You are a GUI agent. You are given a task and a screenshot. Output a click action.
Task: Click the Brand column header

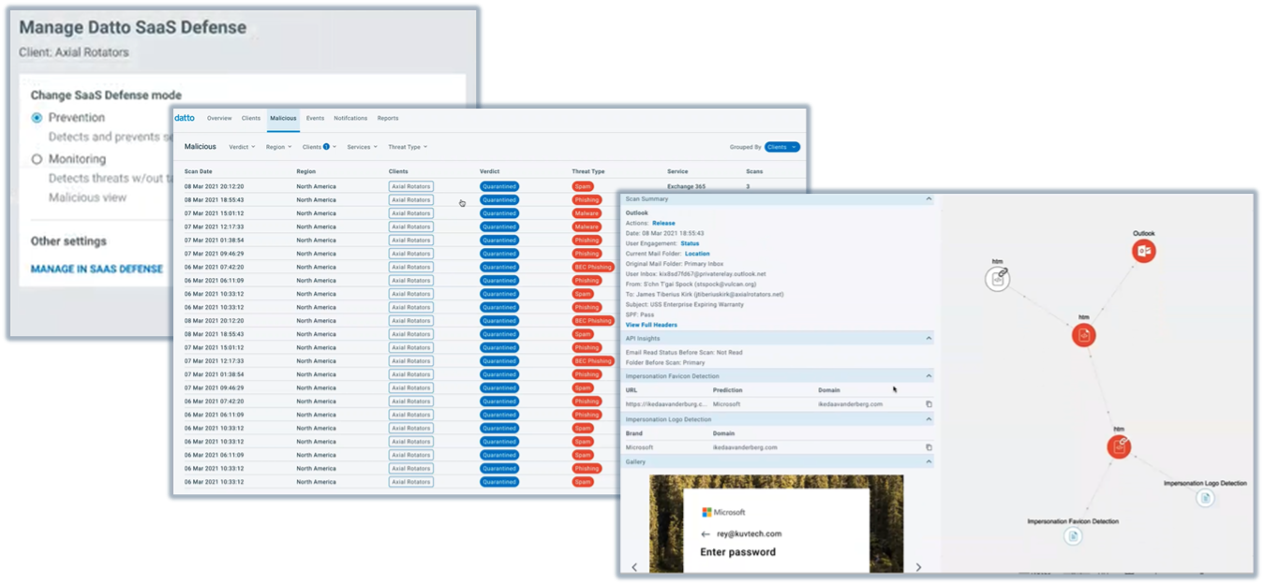(x=632, y=433)
